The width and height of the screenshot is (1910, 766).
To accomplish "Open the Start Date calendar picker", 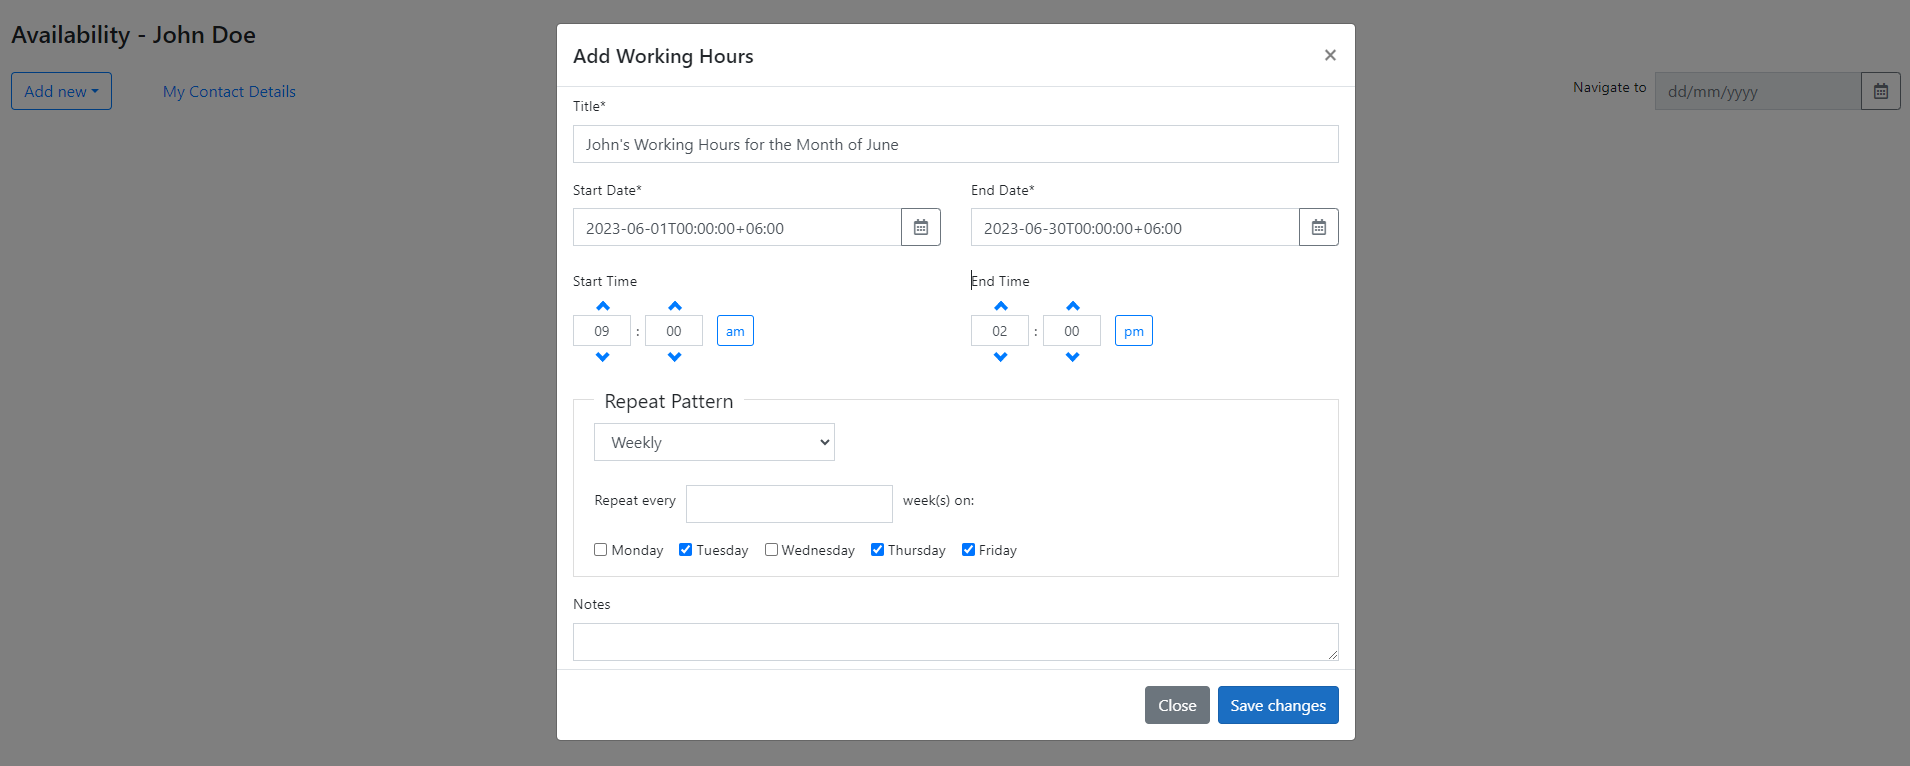I will (x=920, y=227).
